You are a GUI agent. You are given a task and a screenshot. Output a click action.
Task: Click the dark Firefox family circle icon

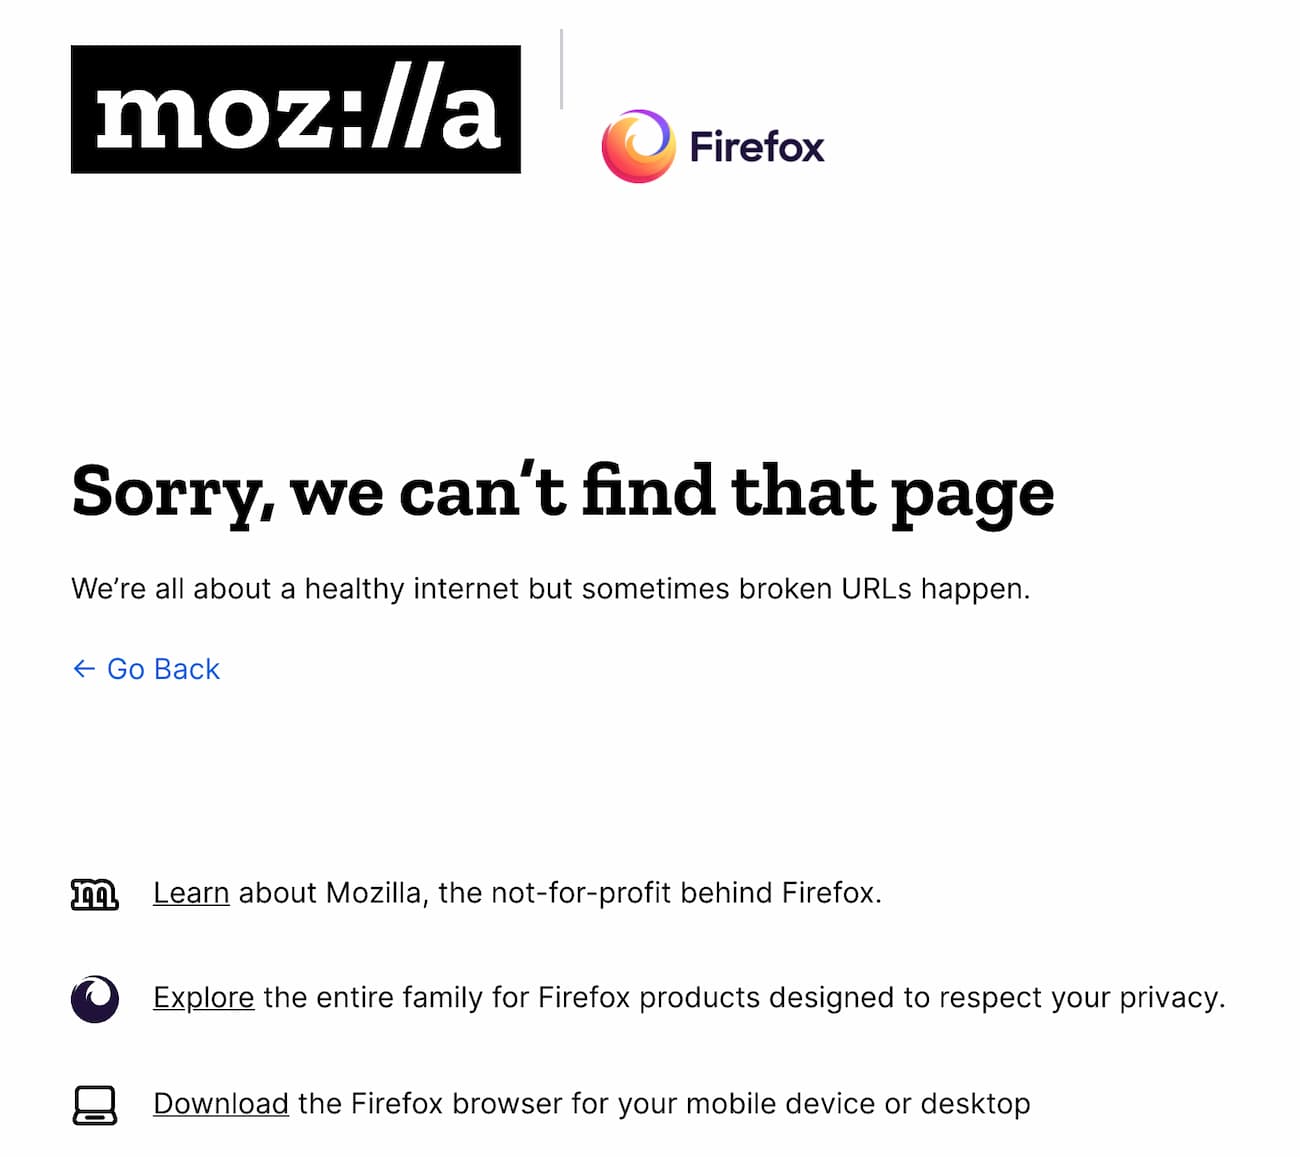pos(95,998)
